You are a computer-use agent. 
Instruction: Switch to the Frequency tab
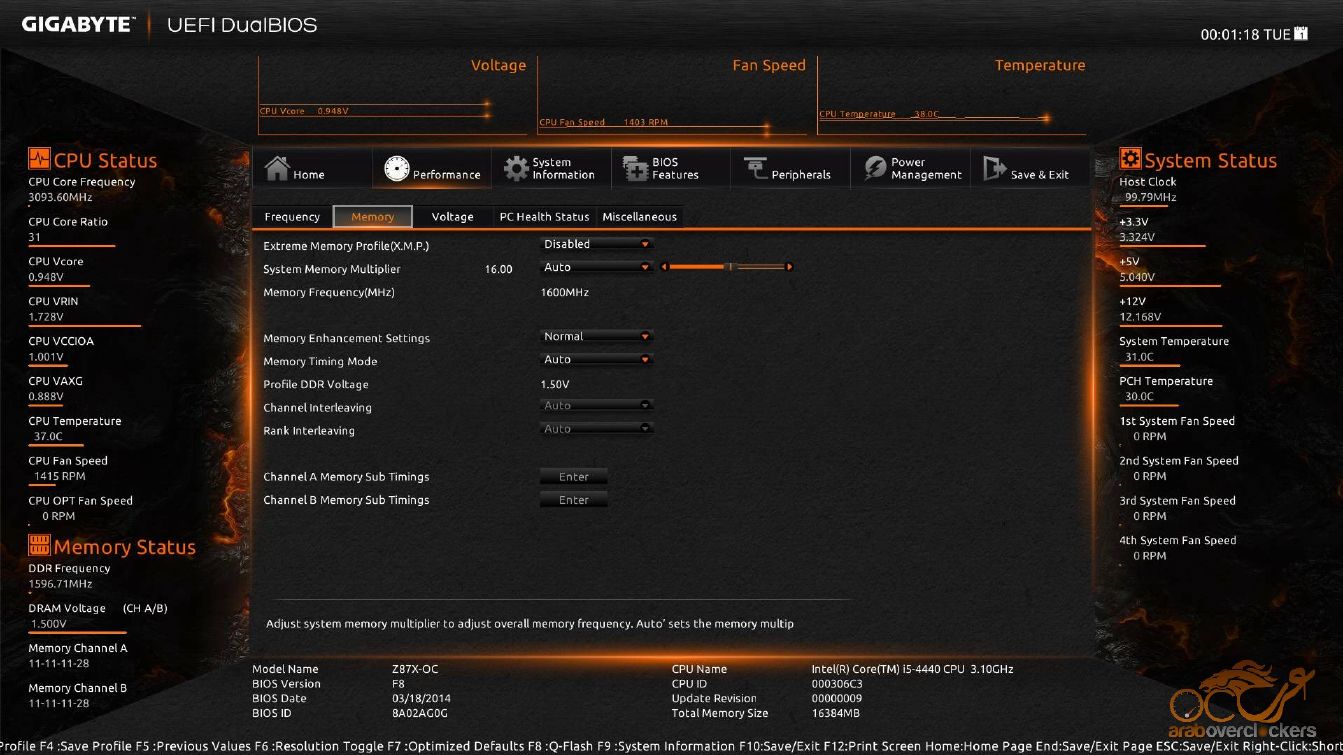(292, 217)
